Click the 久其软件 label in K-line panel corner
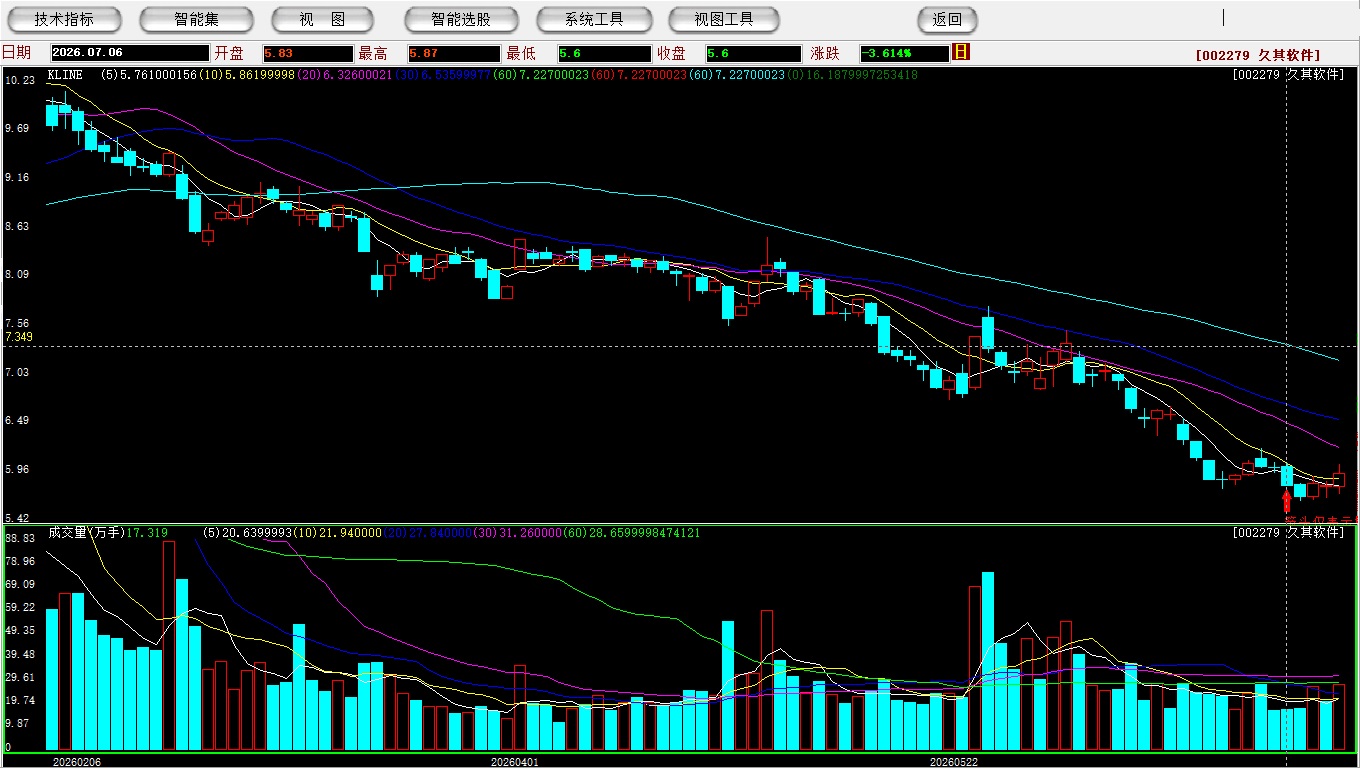This screenshot has height=768, width=1360. (1314, 74)
